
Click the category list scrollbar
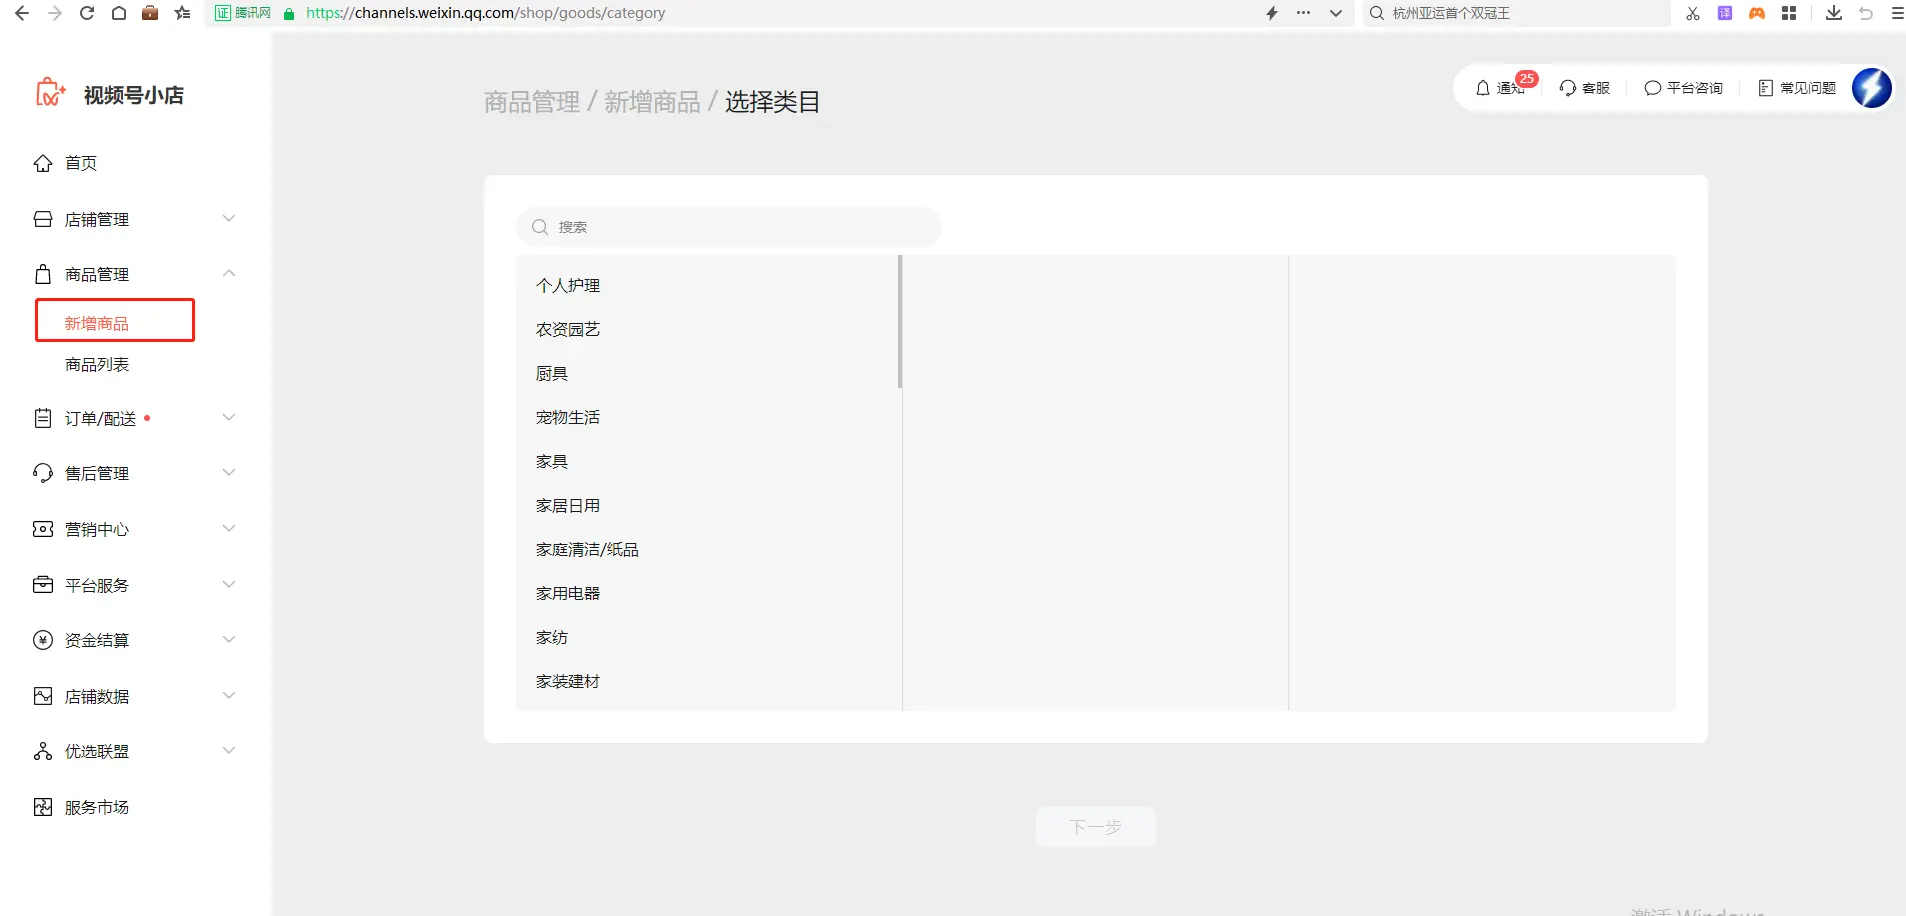(x=900, y=322)
